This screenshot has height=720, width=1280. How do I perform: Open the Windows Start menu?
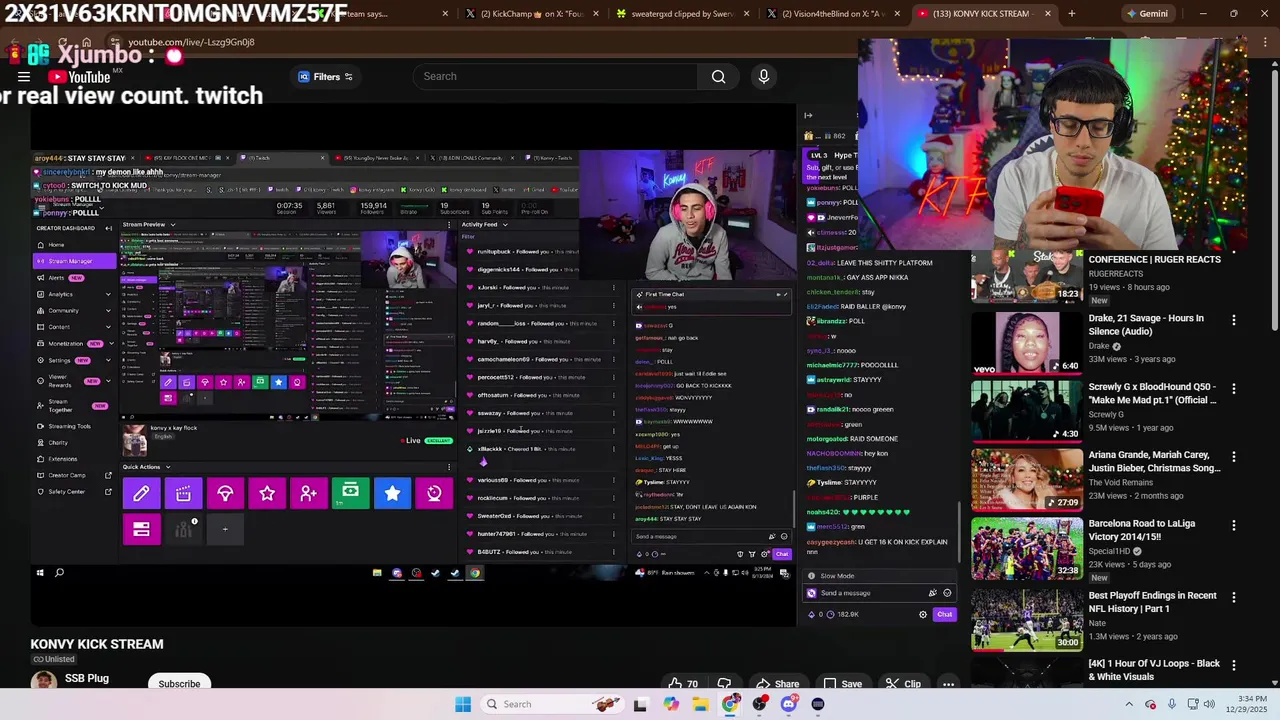coord(462,704)
